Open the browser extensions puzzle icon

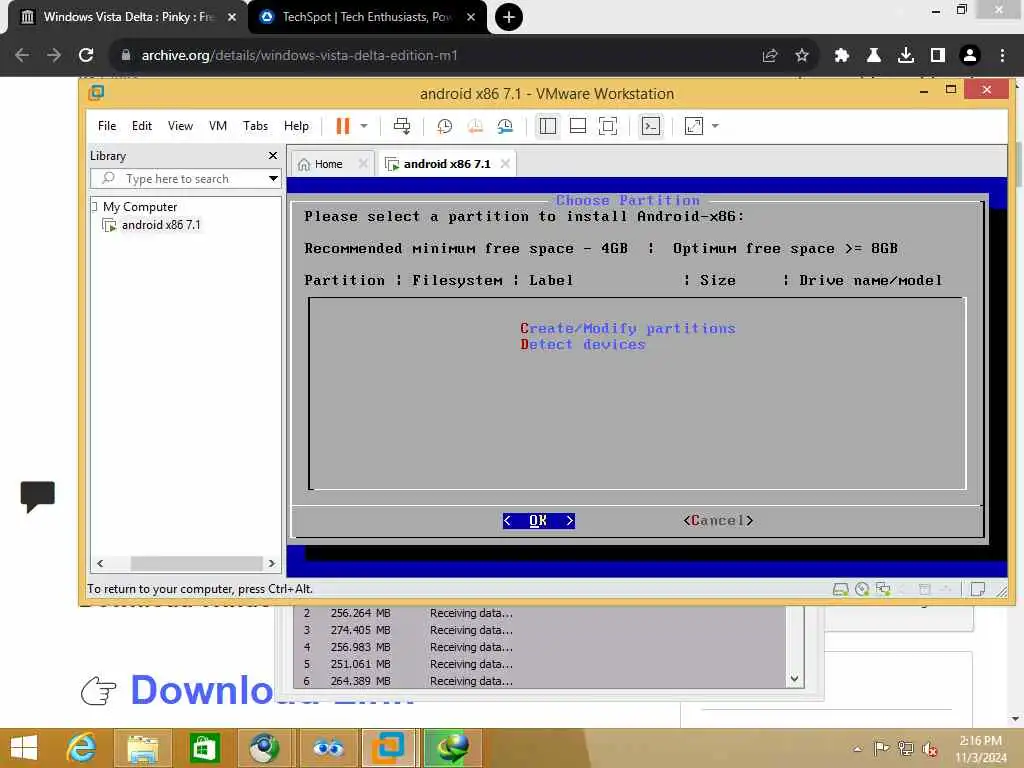pyautogui.click(x=842, y=56)
